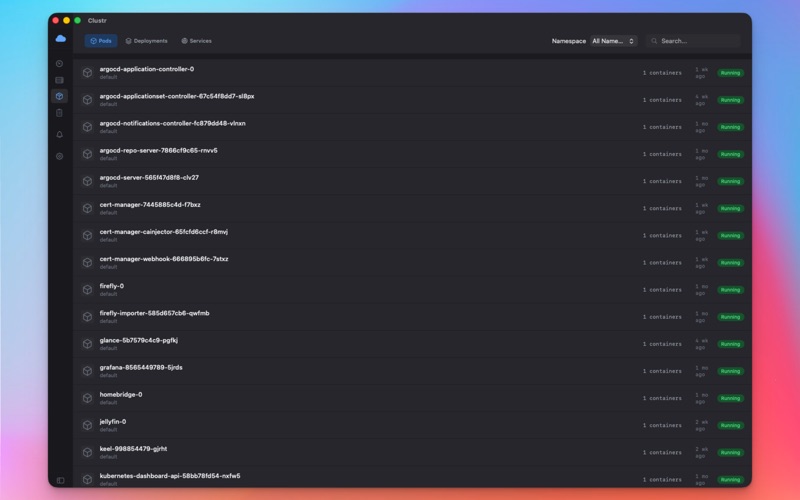800x500 pixels.
Task: Click cube icon of firefly-0 pod
Action: coord(87,289)
